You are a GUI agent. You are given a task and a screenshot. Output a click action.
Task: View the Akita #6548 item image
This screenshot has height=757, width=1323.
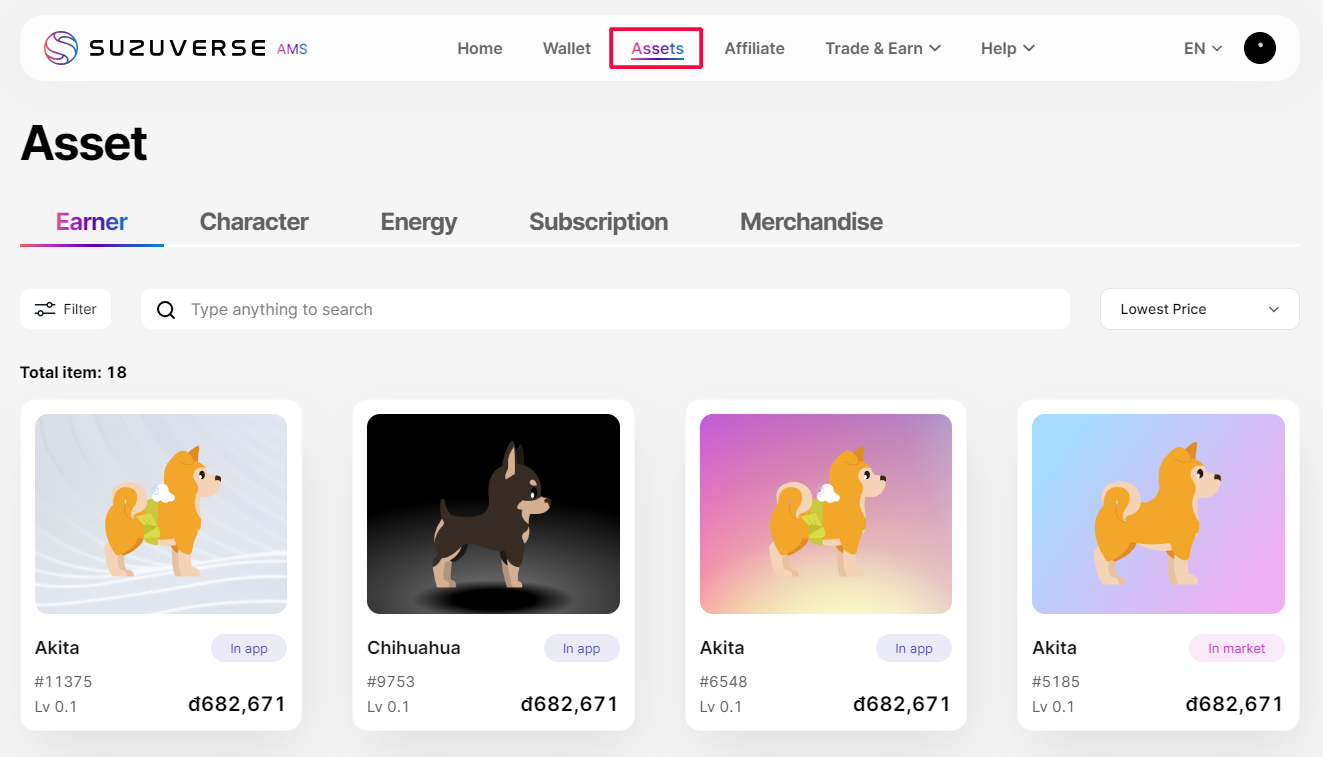coord(825,513)
